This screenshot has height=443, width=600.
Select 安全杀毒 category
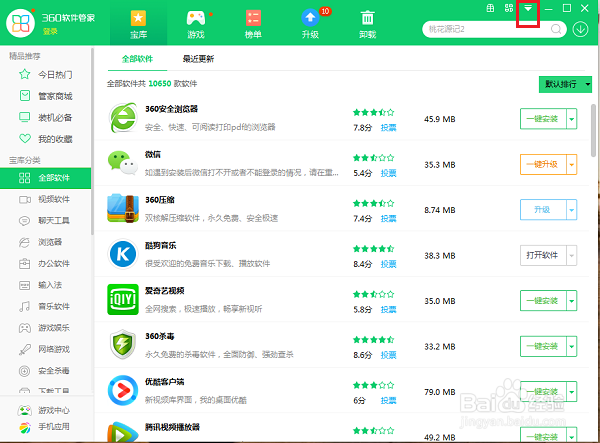46,371
